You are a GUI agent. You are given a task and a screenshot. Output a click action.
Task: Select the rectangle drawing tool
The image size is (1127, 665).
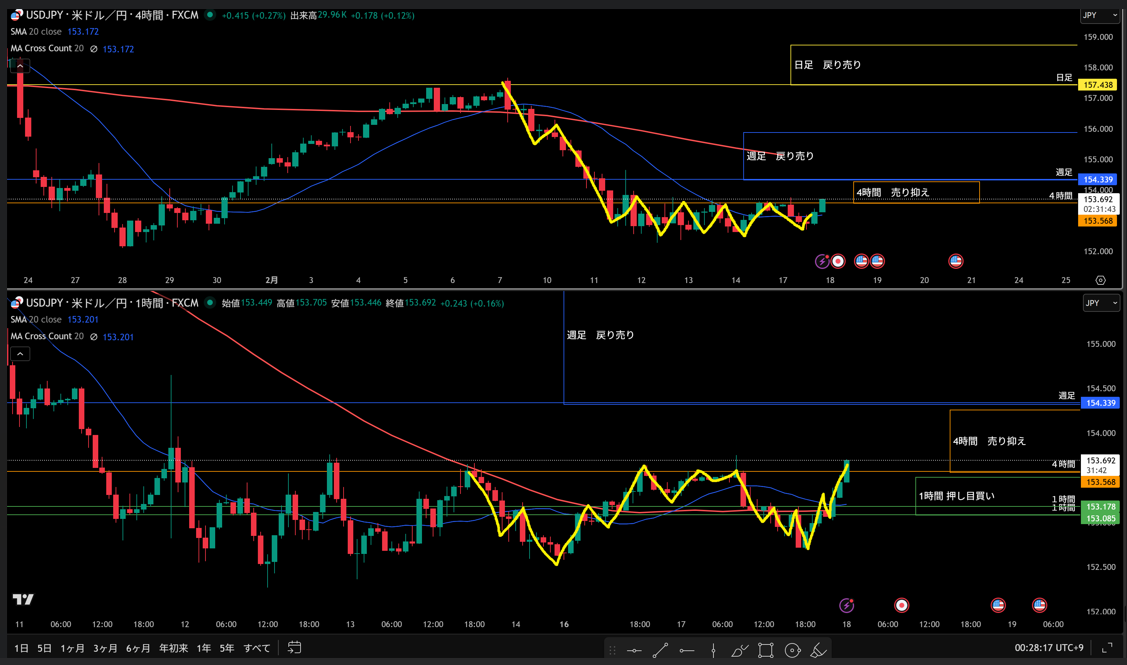click(x=766, y=650)
